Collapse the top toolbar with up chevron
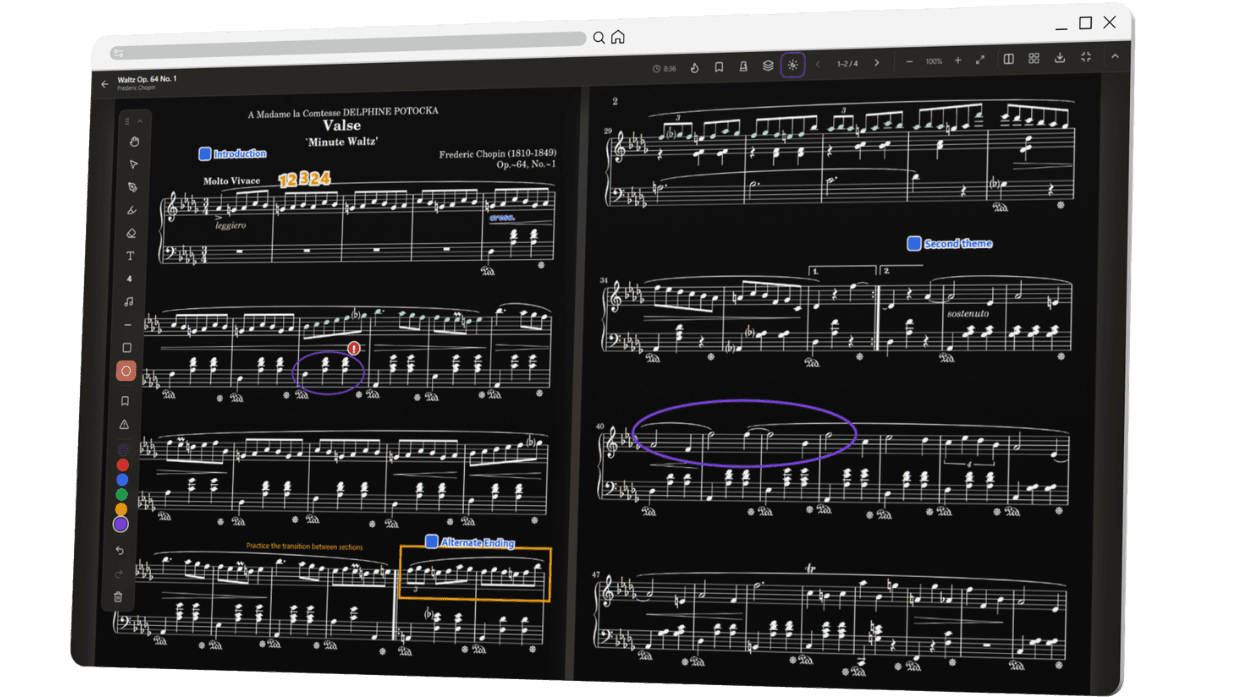Image resolution: width=1240 pixels, height=697 pixels. coord(1115,56)
